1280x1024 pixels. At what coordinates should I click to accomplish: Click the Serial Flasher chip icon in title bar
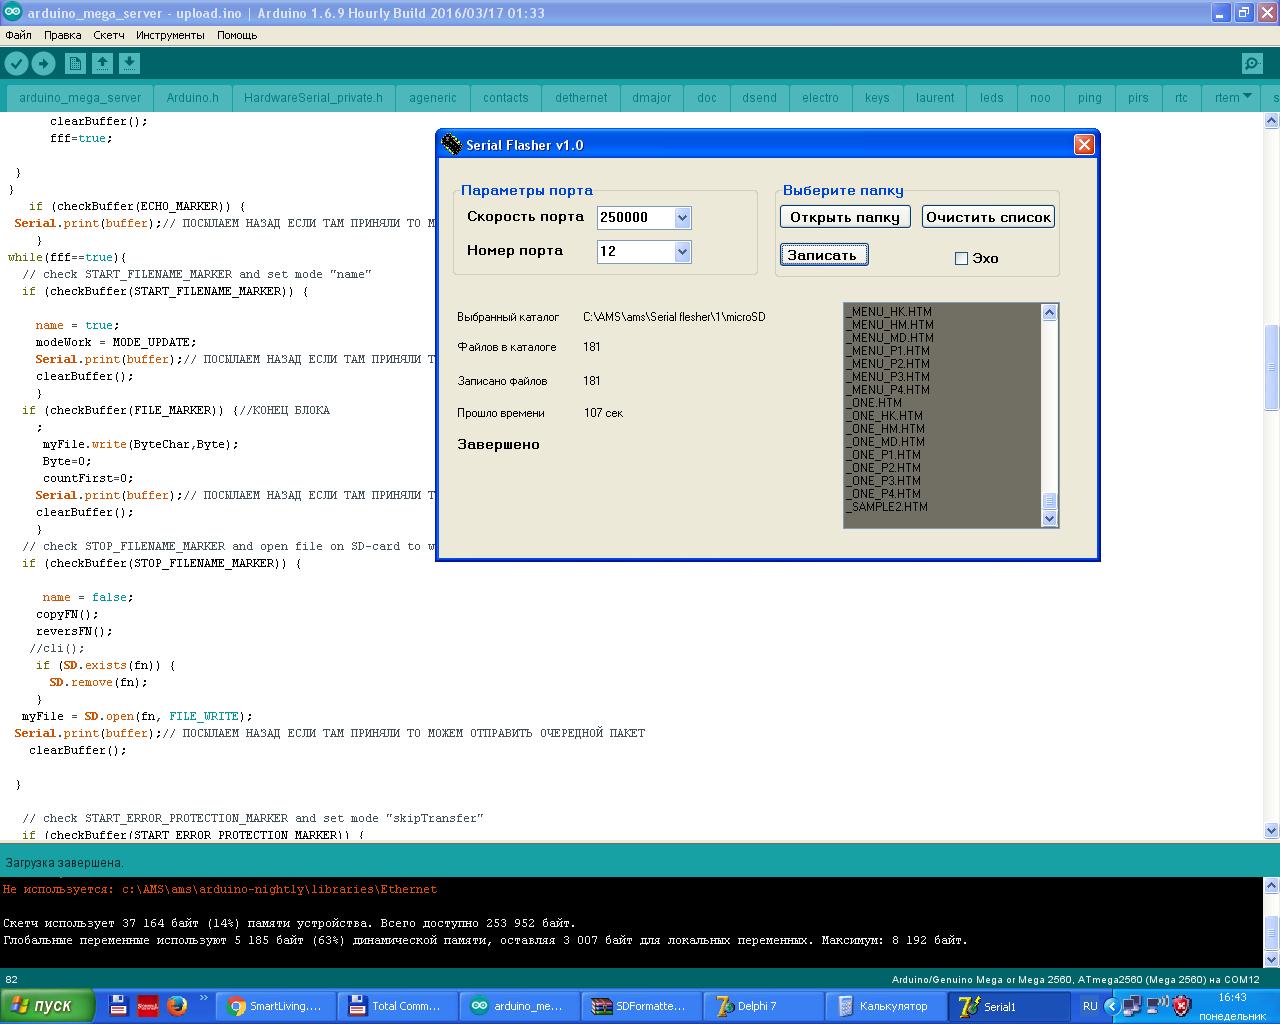point(452,145)
